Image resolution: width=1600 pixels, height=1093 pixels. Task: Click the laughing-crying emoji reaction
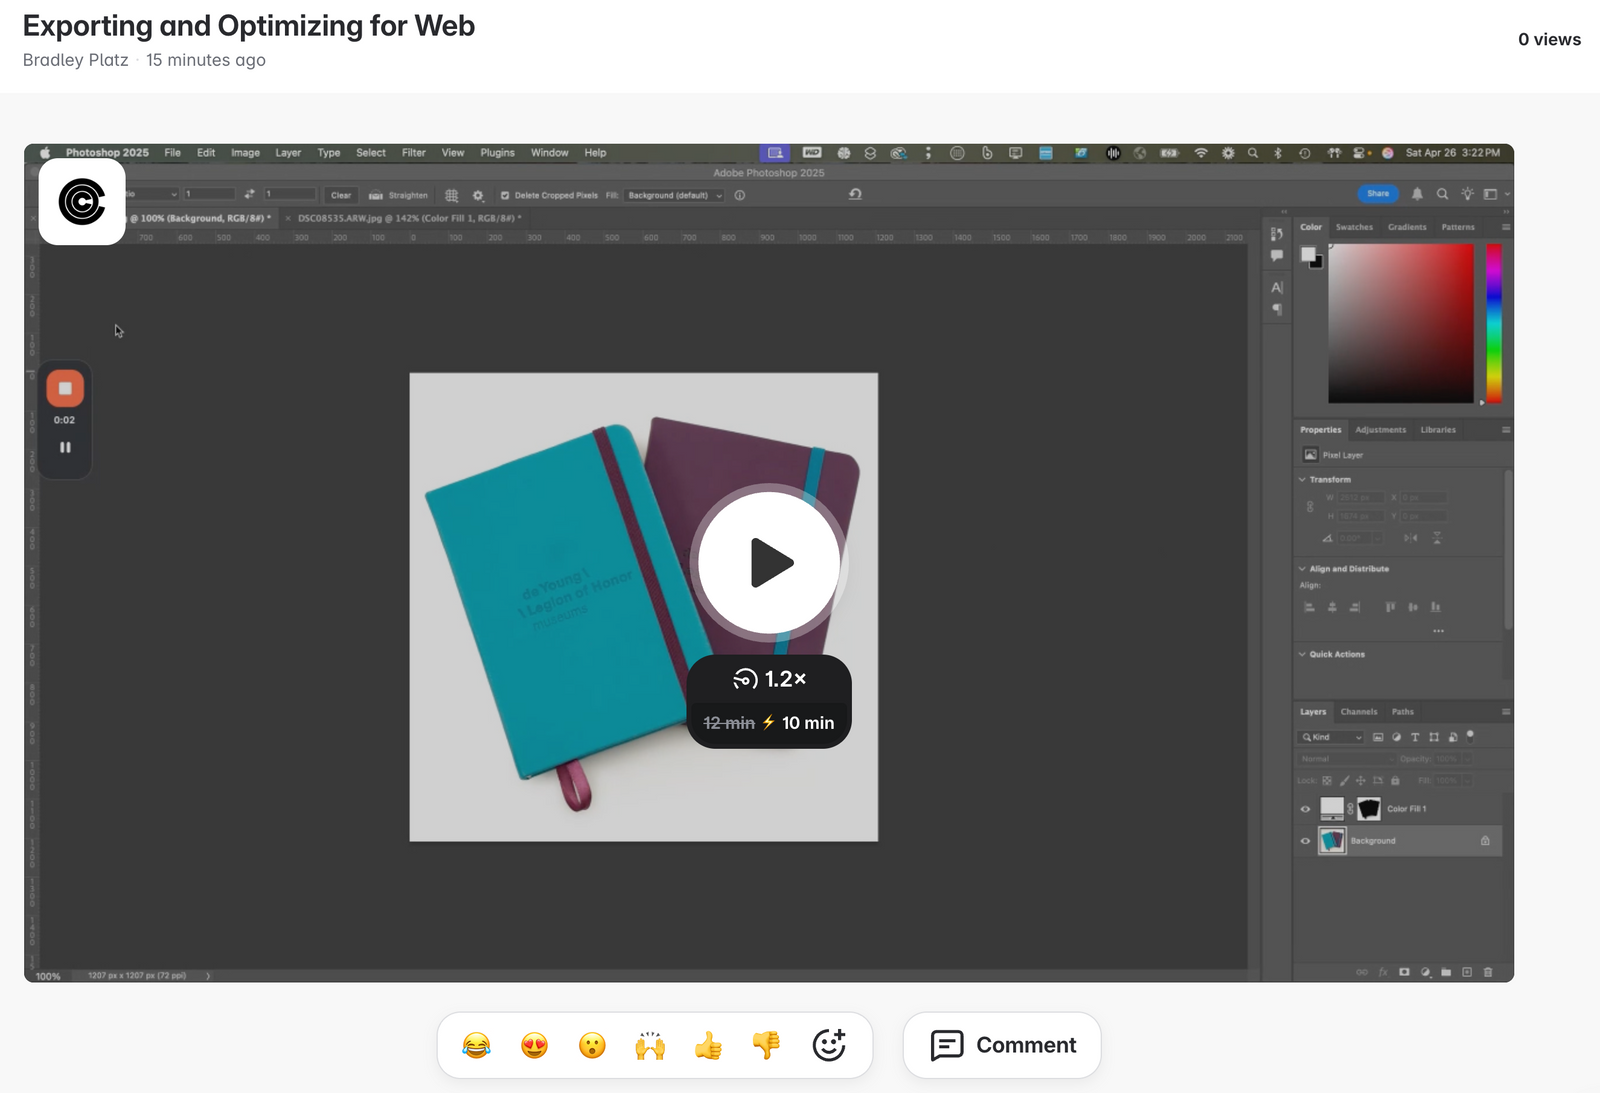(477, 1046)
